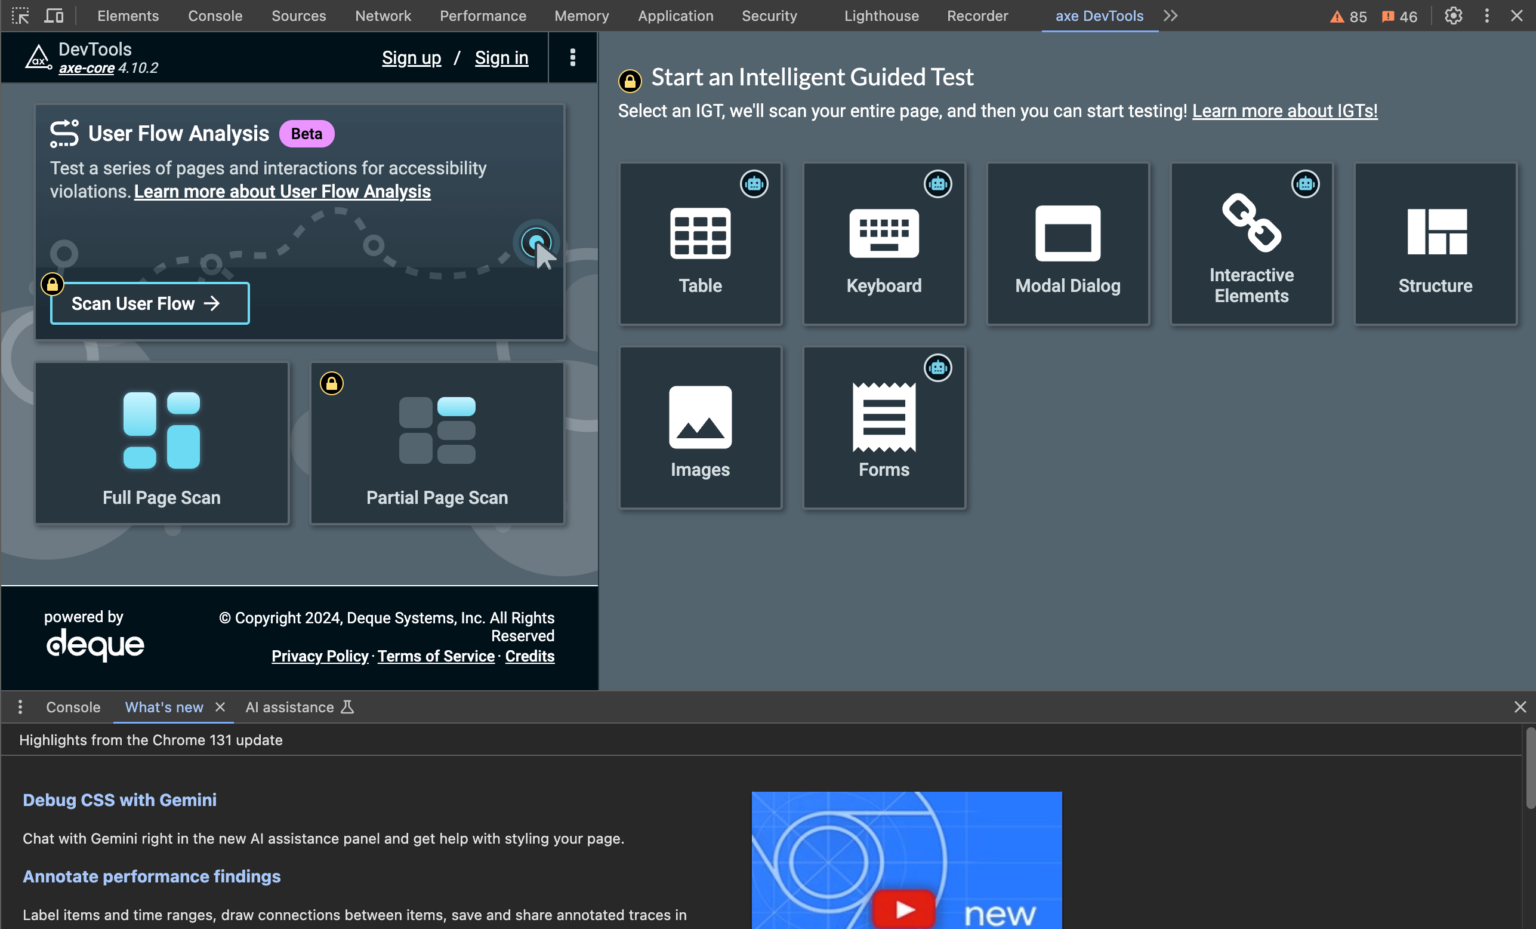The image size is (1536, 929).
Task: Open the axe DevTools three-dot options menu
Action: coord(572,58)
